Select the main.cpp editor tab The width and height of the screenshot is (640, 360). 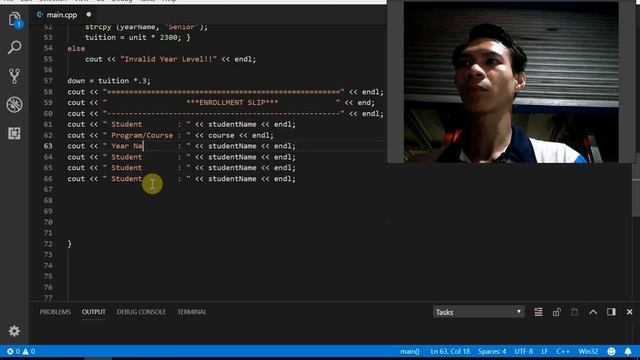61,15
